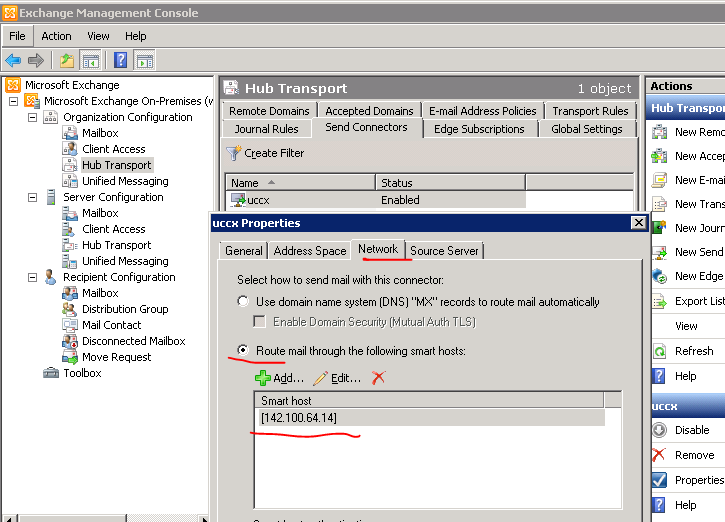
Task: Click the red X Remove icon in Actions
Action: coord(659,454)
